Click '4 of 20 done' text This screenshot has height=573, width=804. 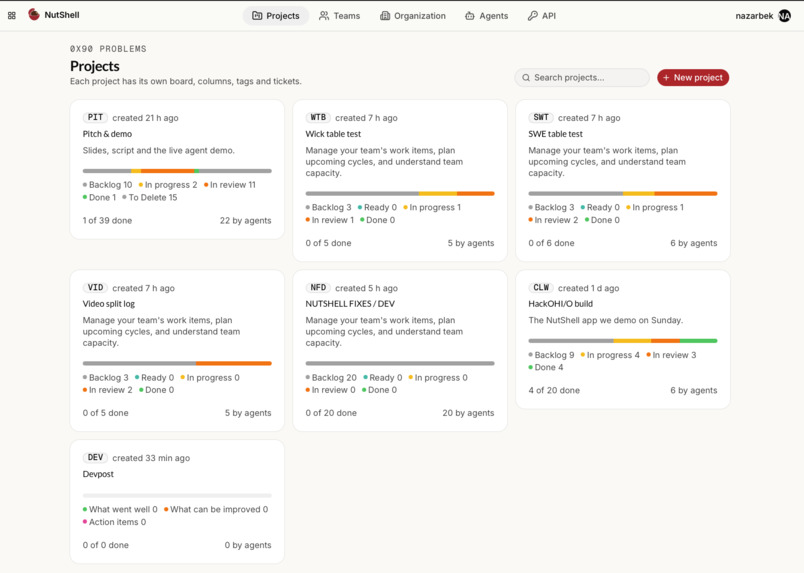[554, 390]
